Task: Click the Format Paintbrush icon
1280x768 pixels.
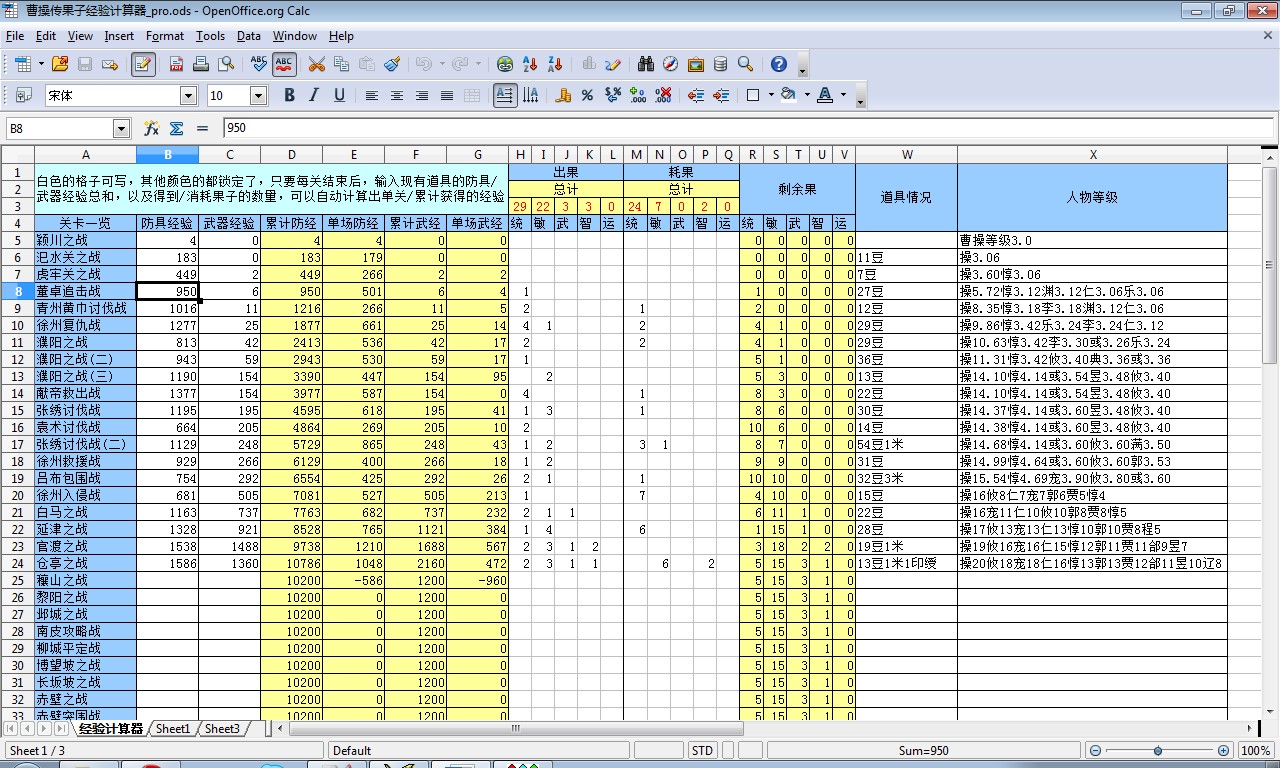Action: [x=392, y=64]
